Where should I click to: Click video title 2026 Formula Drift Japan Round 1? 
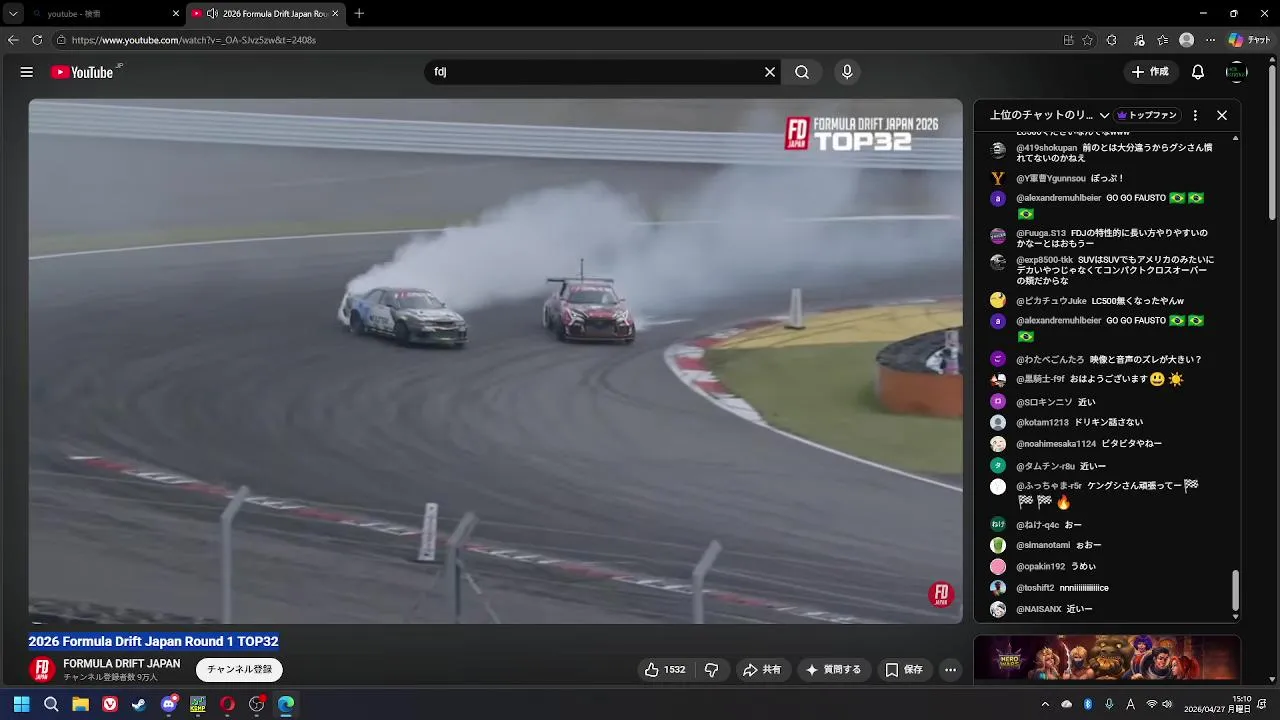pyautogui.click(x=153, y=641)
